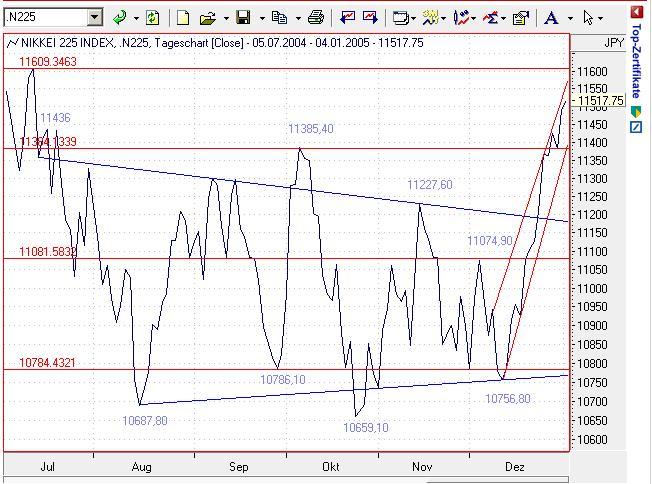The height and width of the screenshot is (484, 652).
Task: Expand dropdown beside chart type icon
Action: 474,18
